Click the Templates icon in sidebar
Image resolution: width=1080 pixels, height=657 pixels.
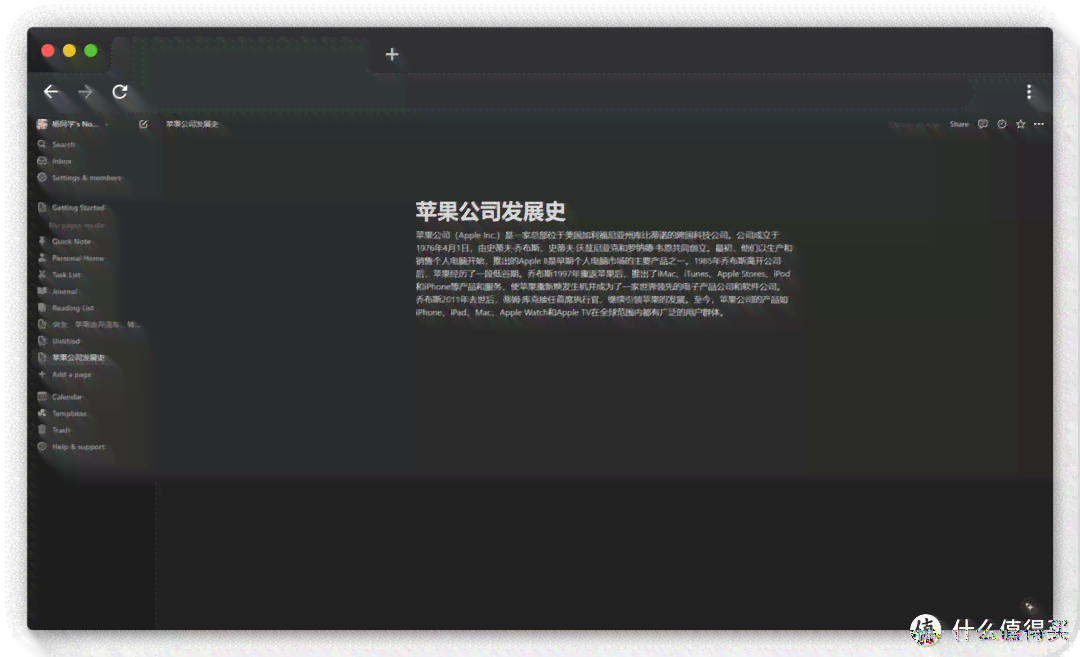pyautogui.click(x=42, y=413)
